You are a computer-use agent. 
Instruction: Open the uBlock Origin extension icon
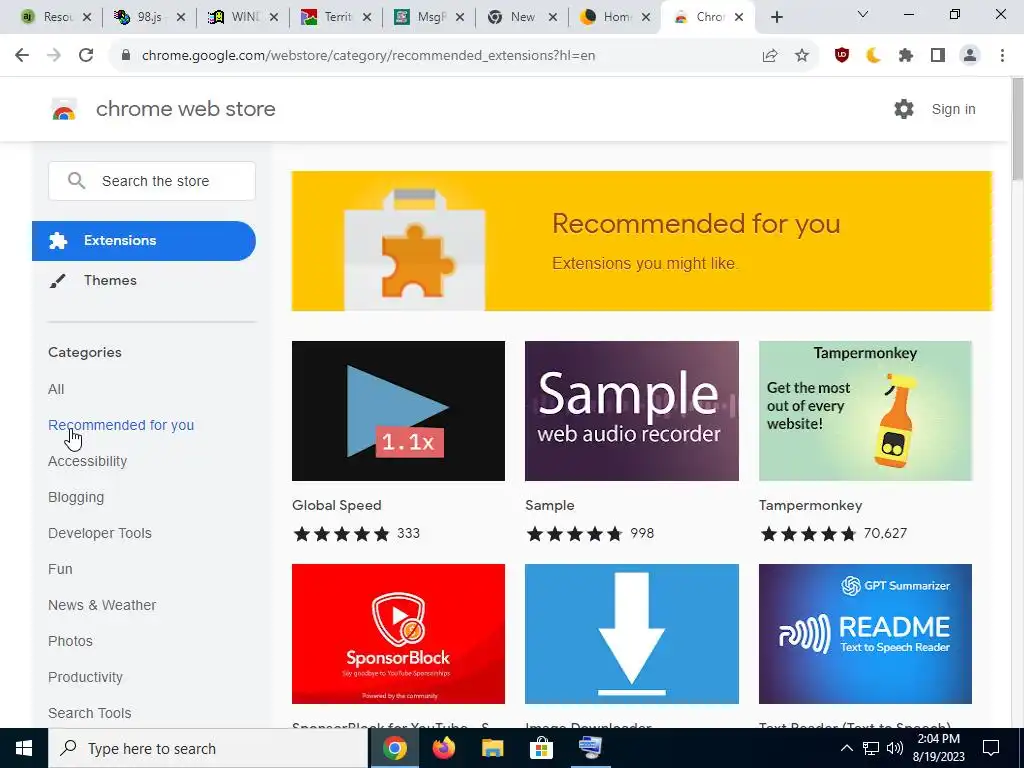click(x=842, y=56)
